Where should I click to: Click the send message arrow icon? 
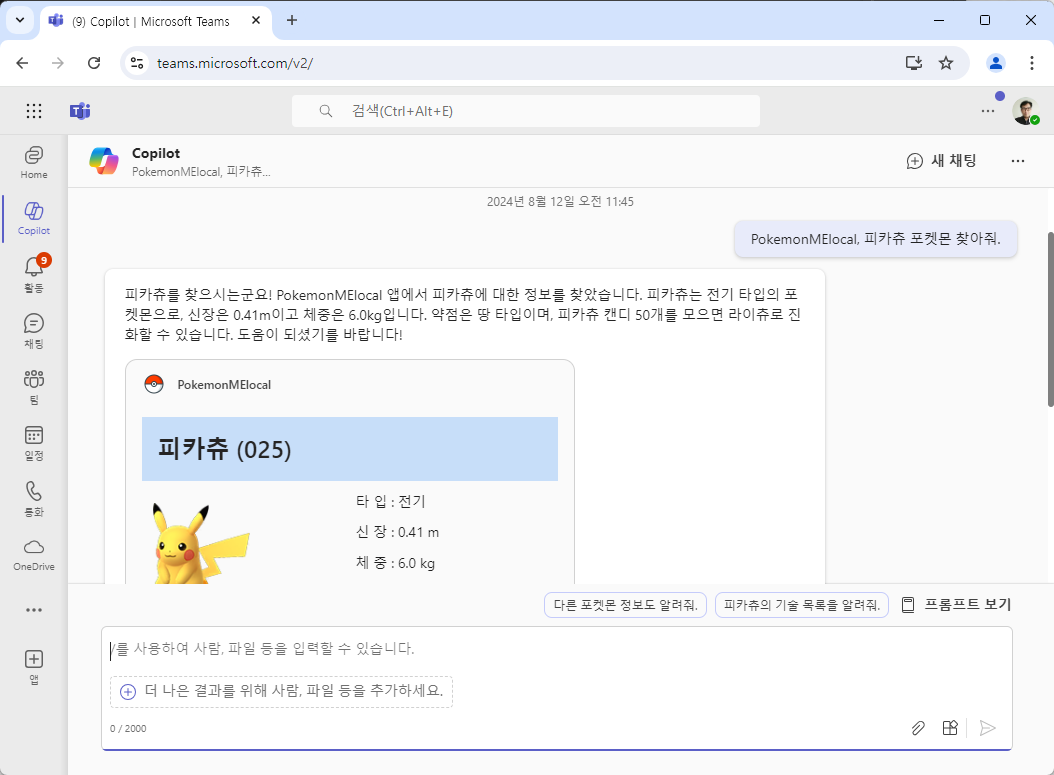click(x=987, y=728)
